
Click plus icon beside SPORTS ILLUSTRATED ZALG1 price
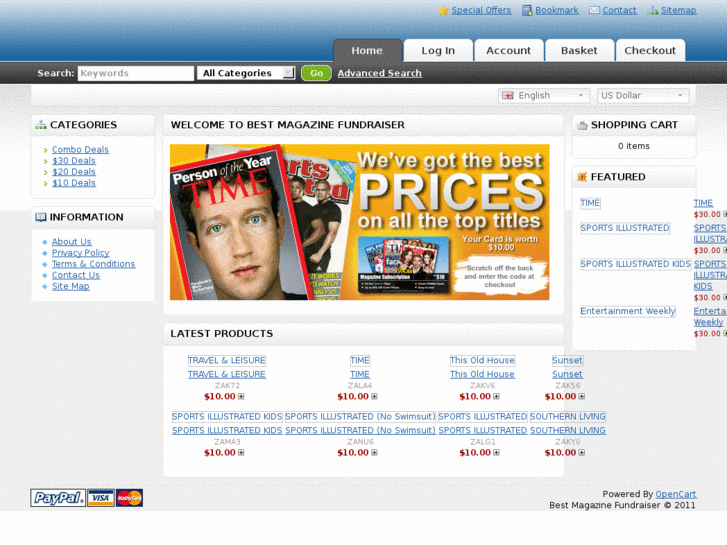pos(496,453)
